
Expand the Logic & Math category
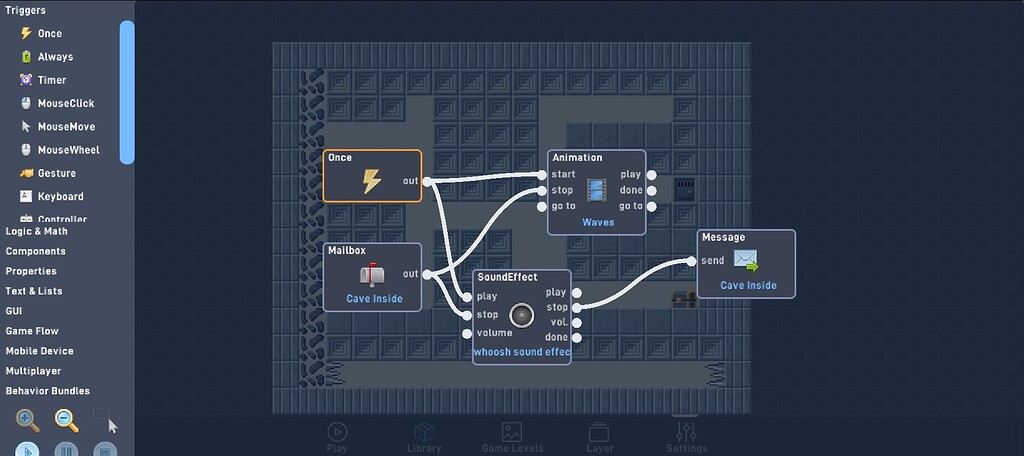point(37,231)
